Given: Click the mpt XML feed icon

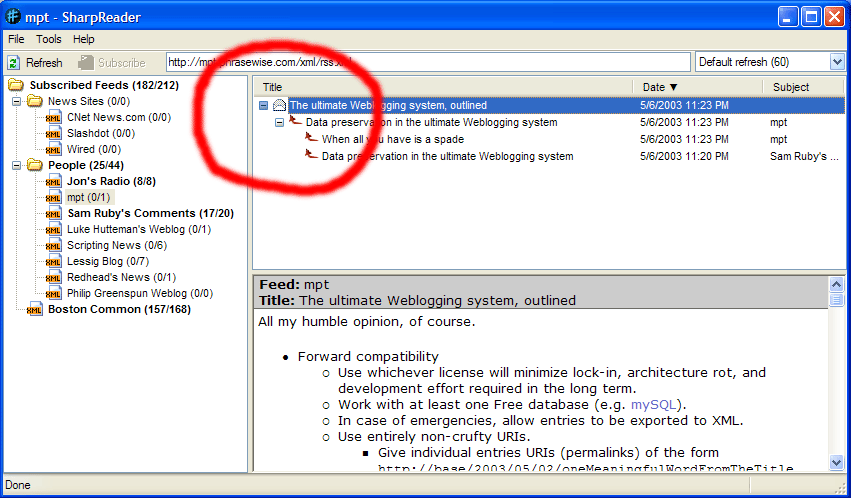Looking at the screenshot, I should 53,197.
